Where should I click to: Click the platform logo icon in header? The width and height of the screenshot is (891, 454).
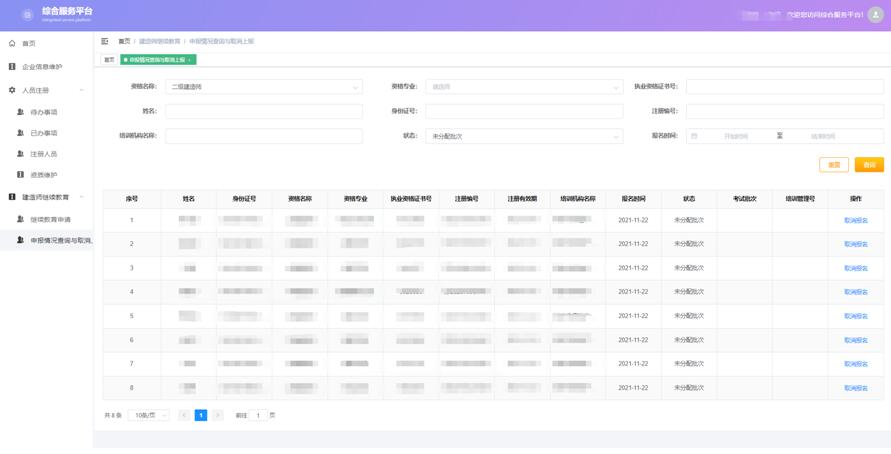click(27, 15)
